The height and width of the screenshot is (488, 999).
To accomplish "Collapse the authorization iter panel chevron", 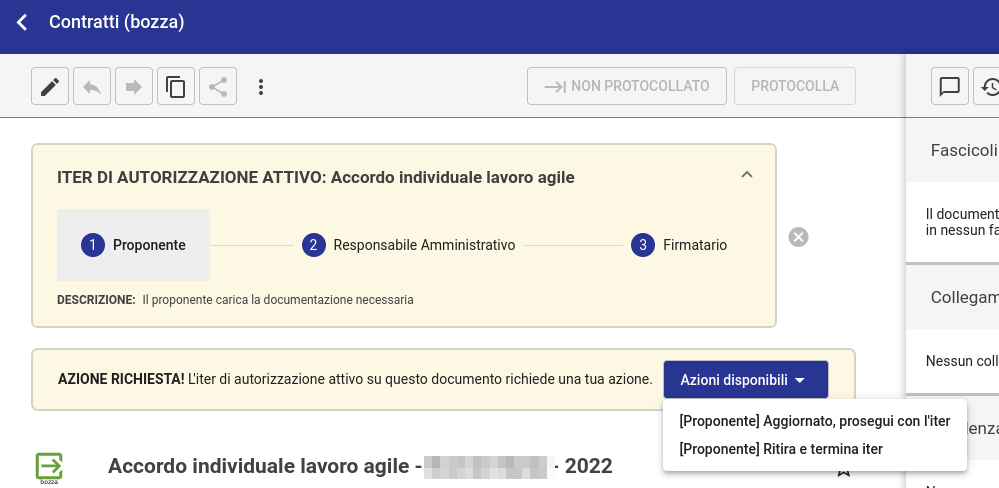I will click(747, 175).
